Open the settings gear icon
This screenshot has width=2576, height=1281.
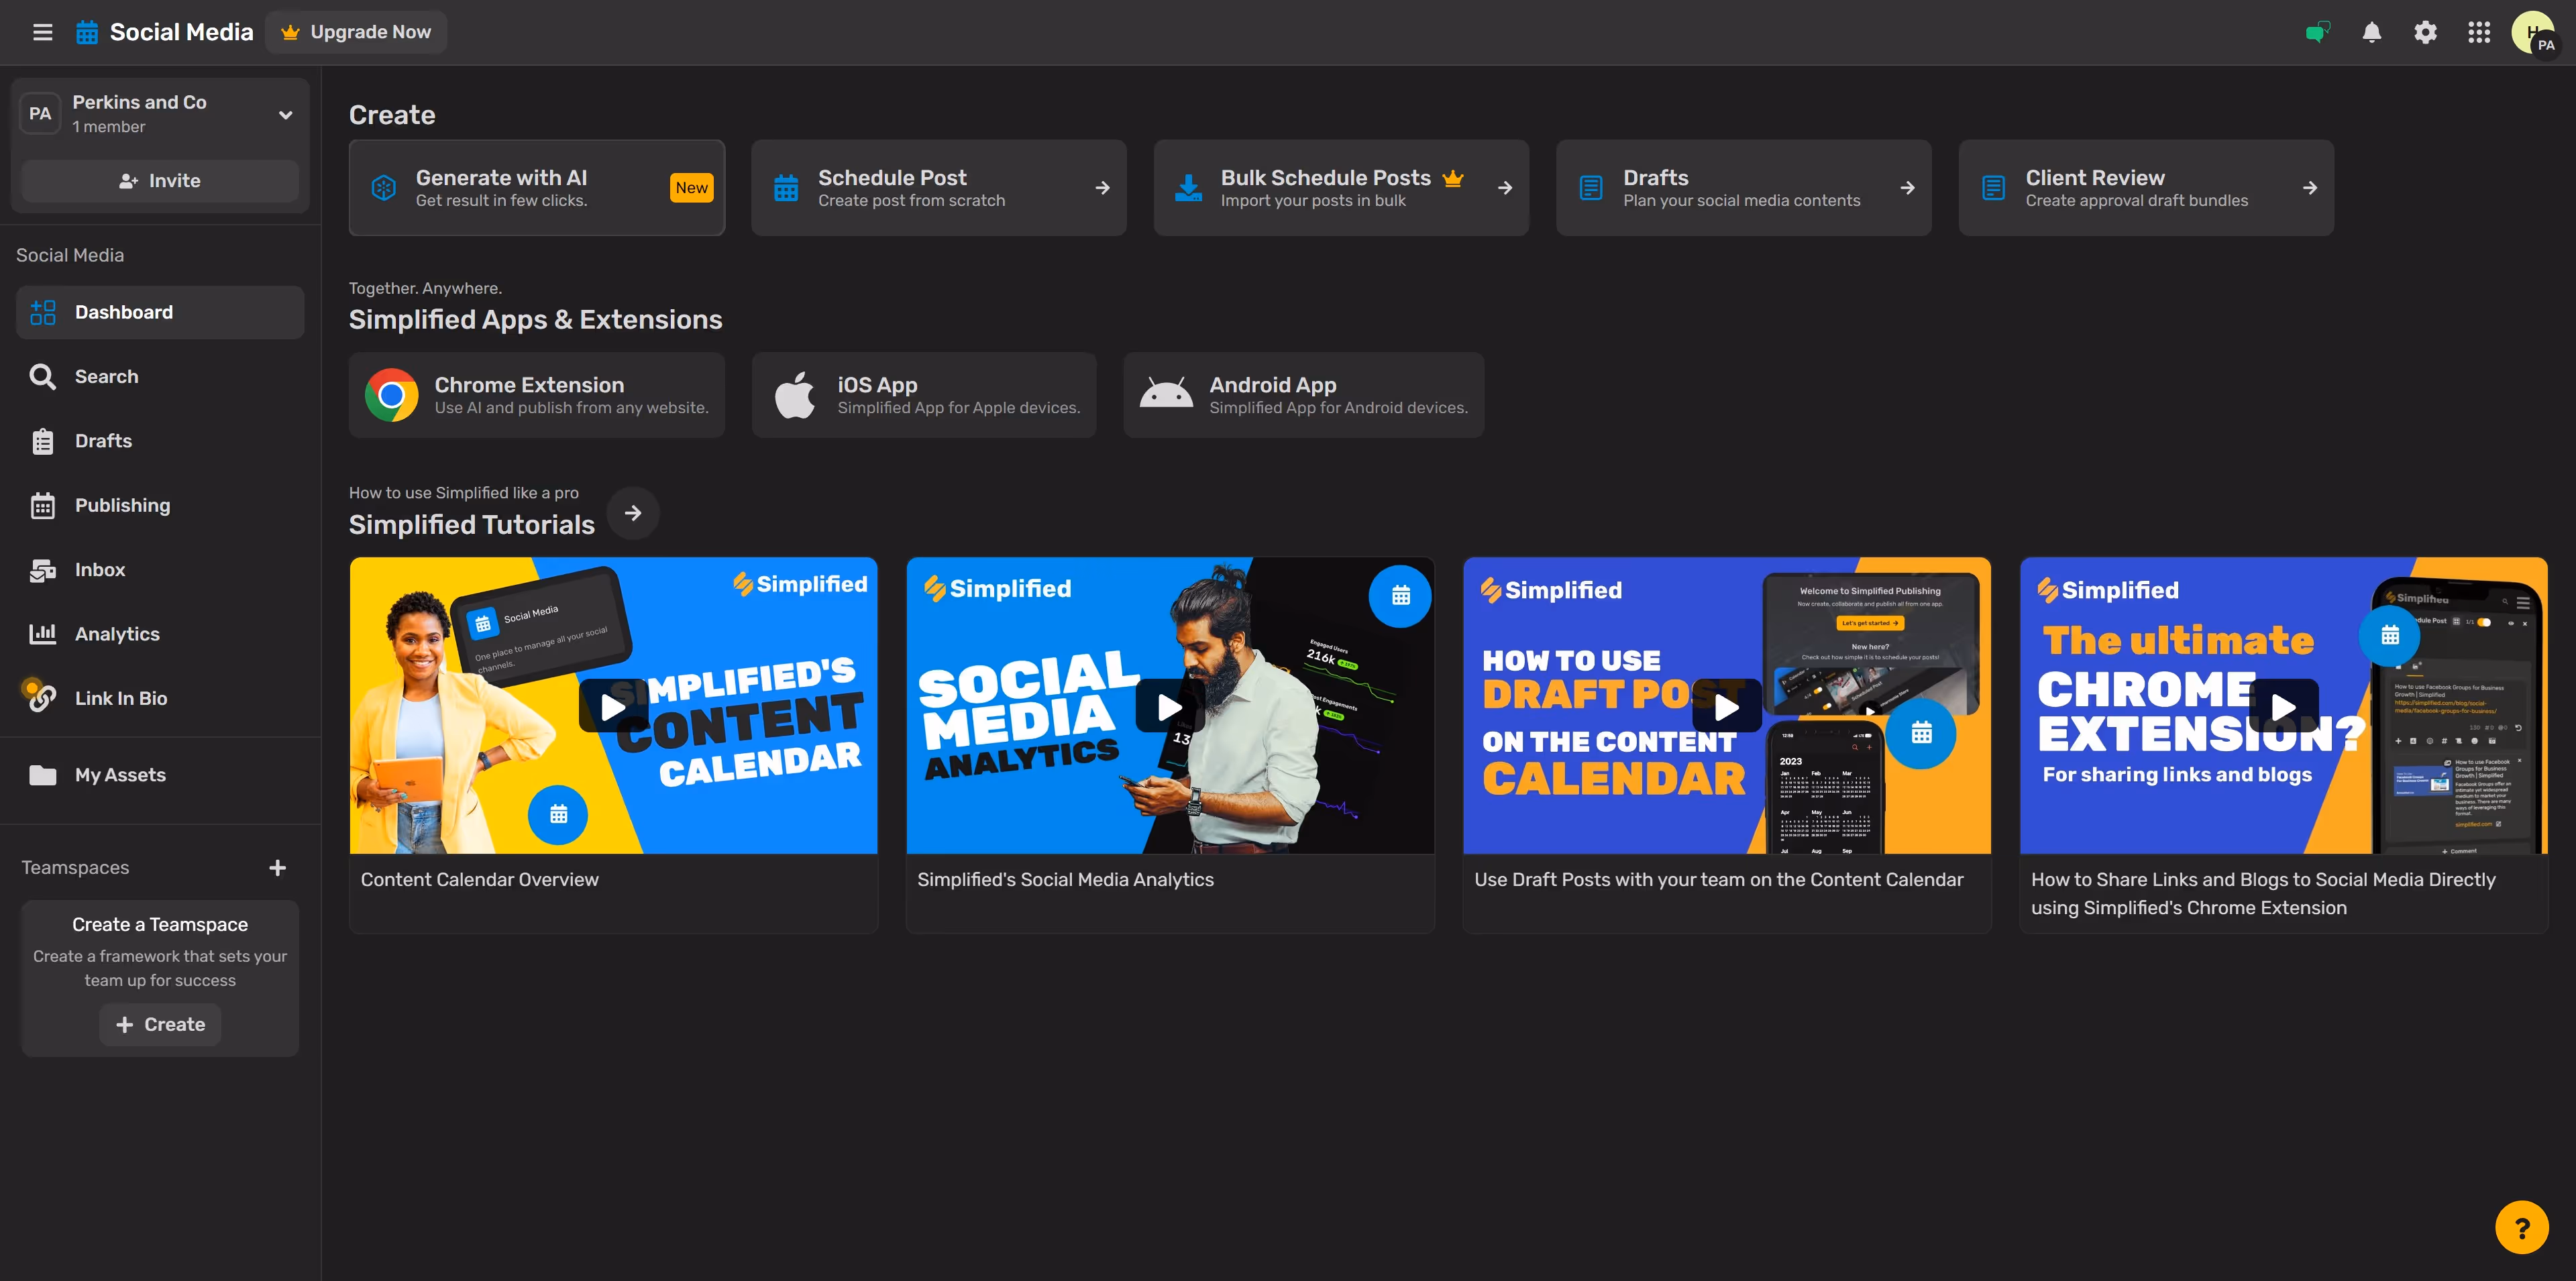click(2425, 32)
